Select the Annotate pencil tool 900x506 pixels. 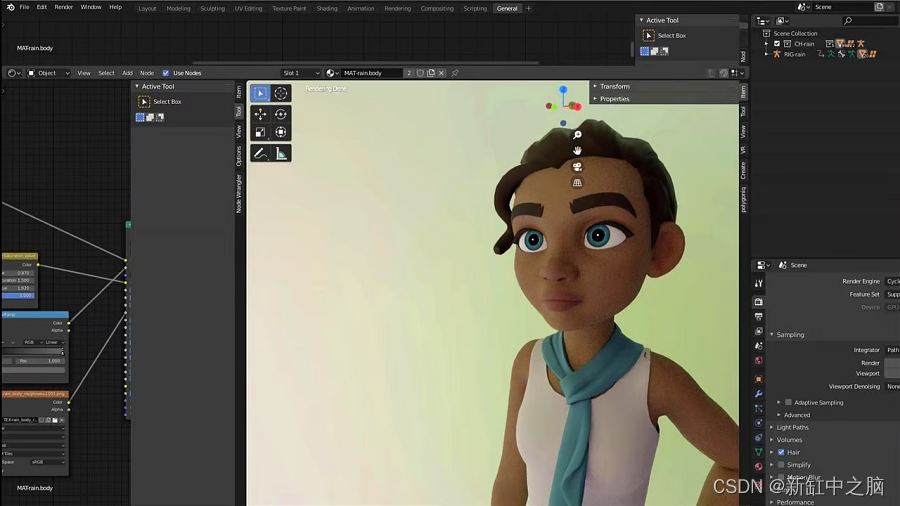click(260, 153)
